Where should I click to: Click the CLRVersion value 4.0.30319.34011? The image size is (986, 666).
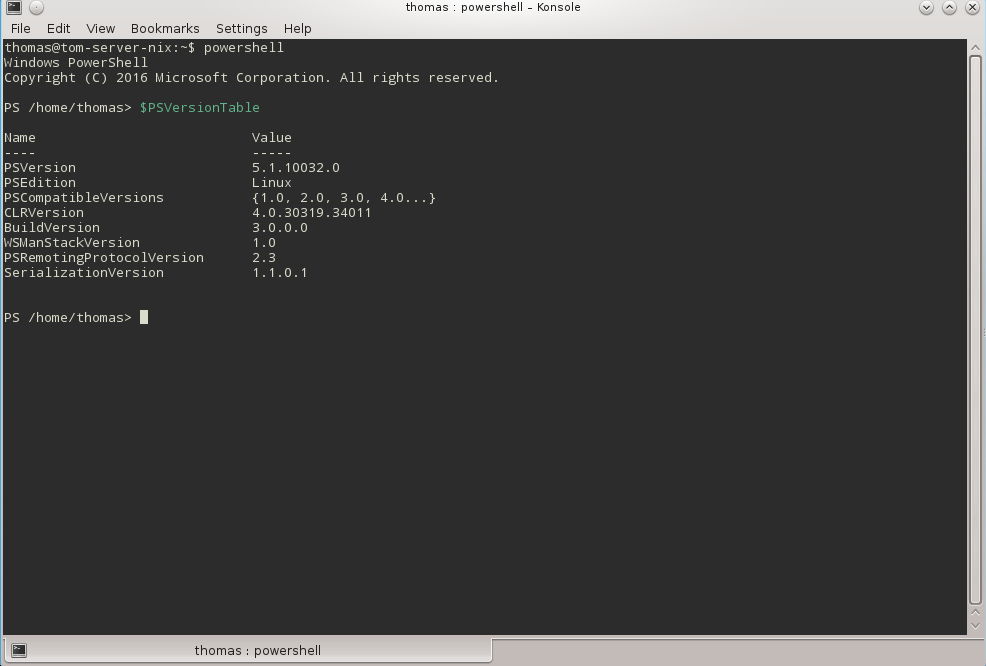pyautogui.click(x=311, y=213)
